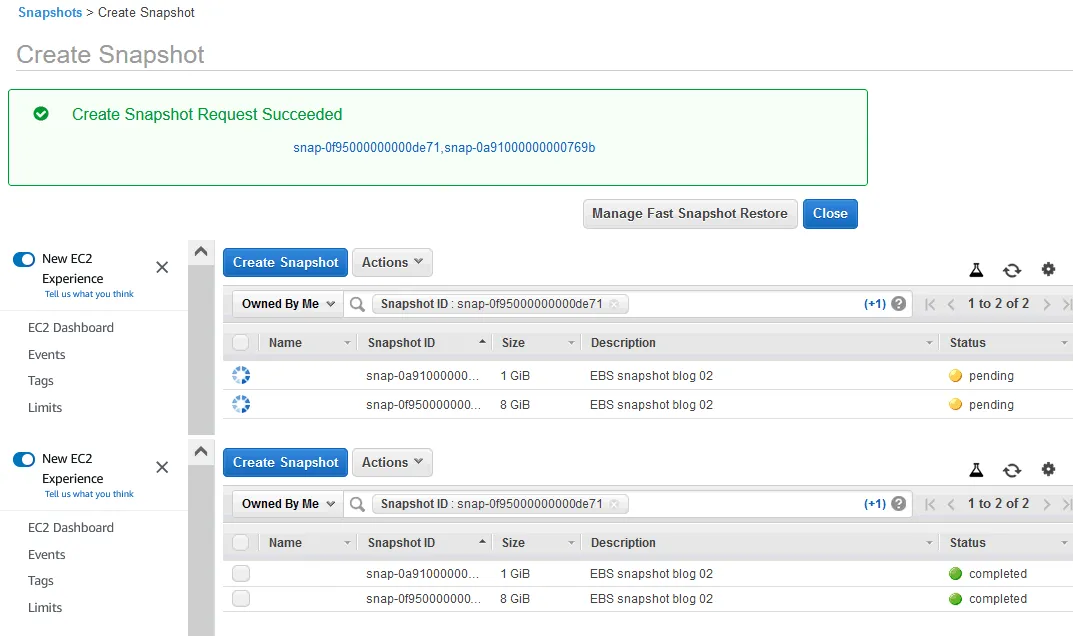Go to Limits in the lower sidebar

pos(45,608)
